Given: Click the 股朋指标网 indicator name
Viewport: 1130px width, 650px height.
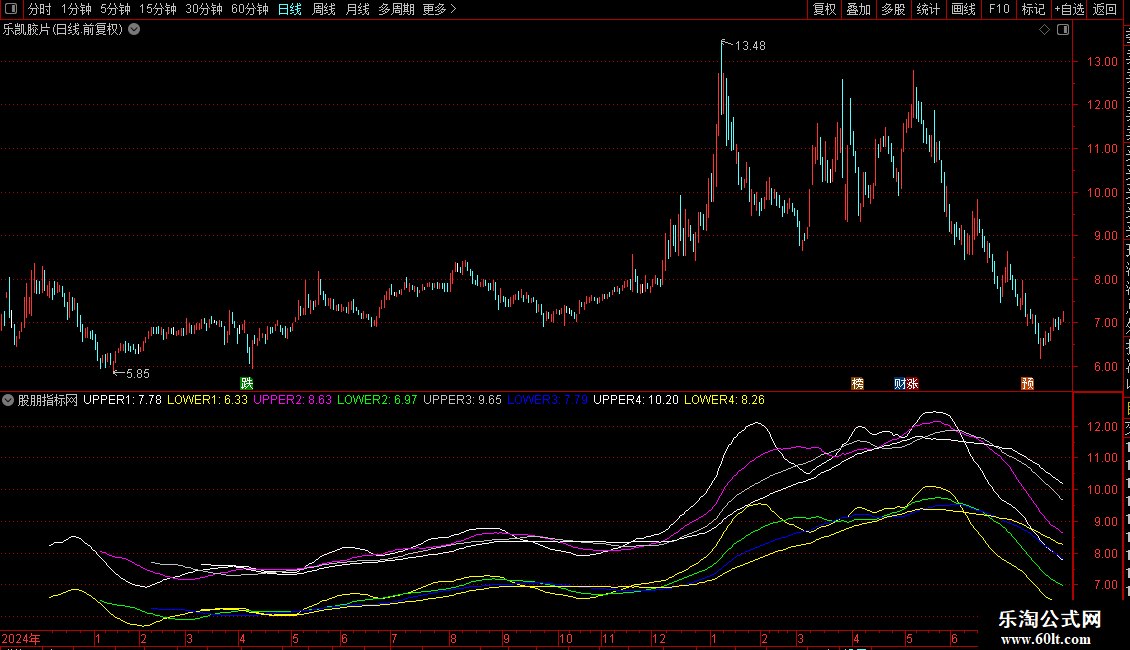Looking at the screenshot, I should point(48,400).
